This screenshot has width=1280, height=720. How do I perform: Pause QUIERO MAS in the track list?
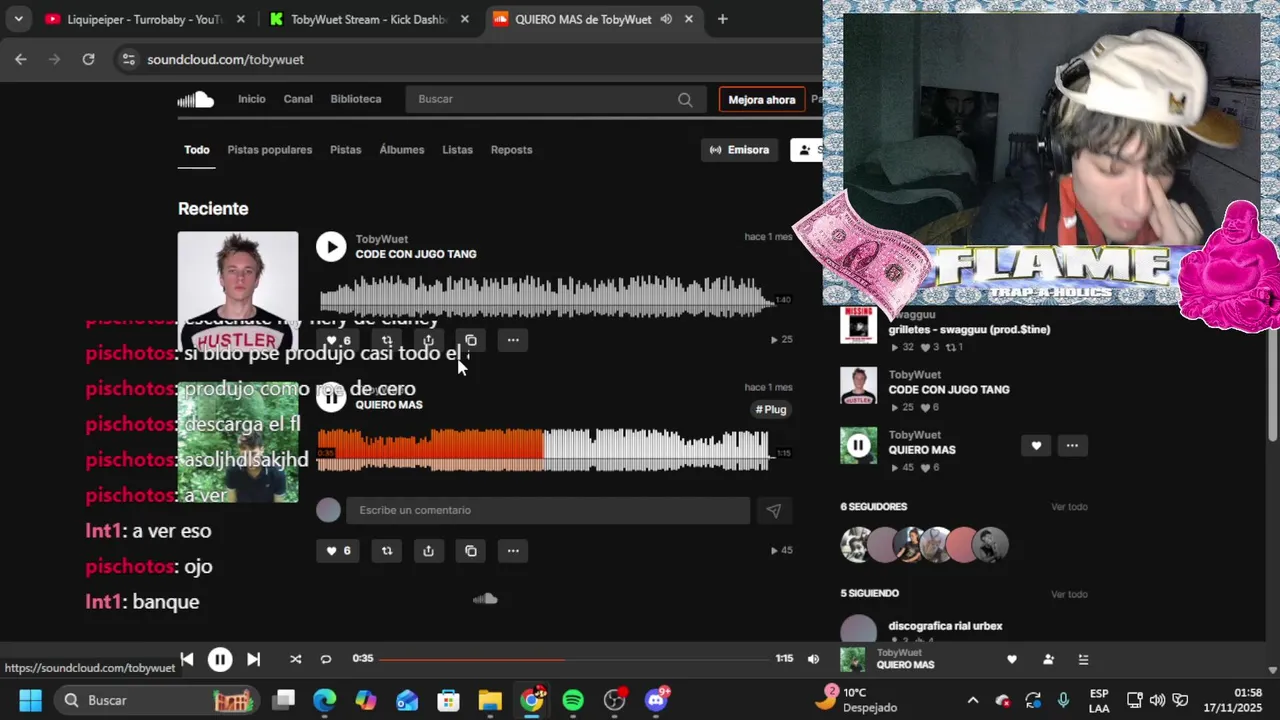(331, 397)
